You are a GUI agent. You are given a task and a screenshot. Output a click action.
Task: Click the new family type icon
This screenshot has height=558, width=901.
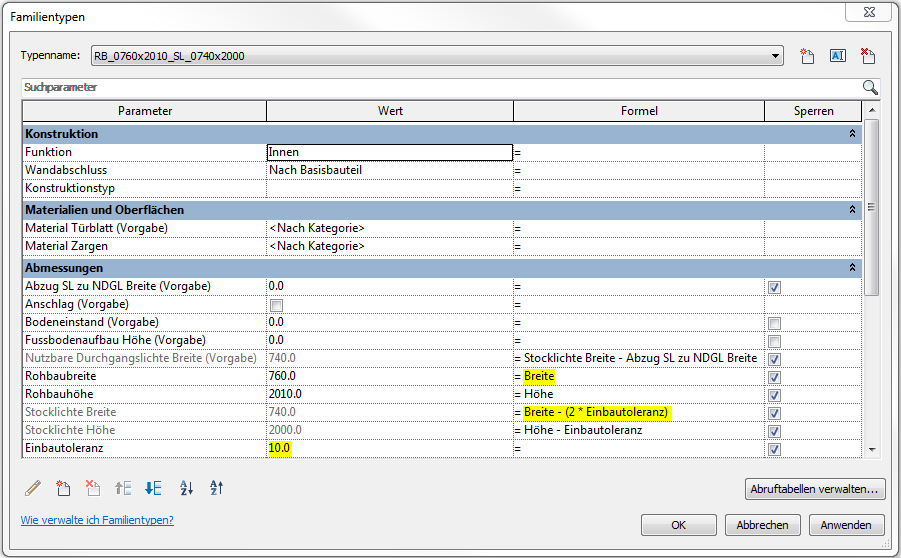point(808,56)
